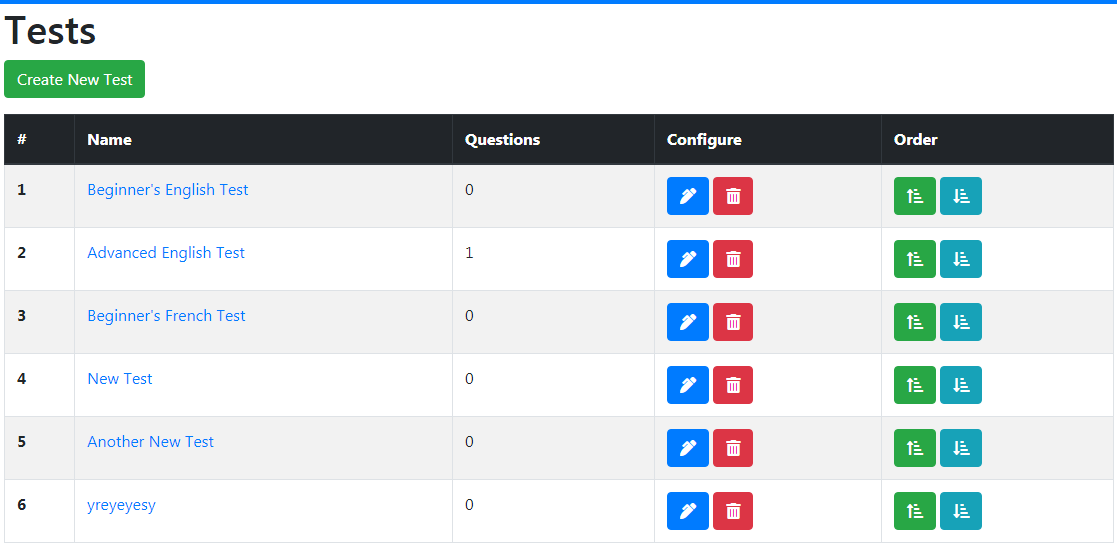Screen dimensions: 1117x546
Task: Sort up button for New Test (row 4)
Action: point(915,385)
